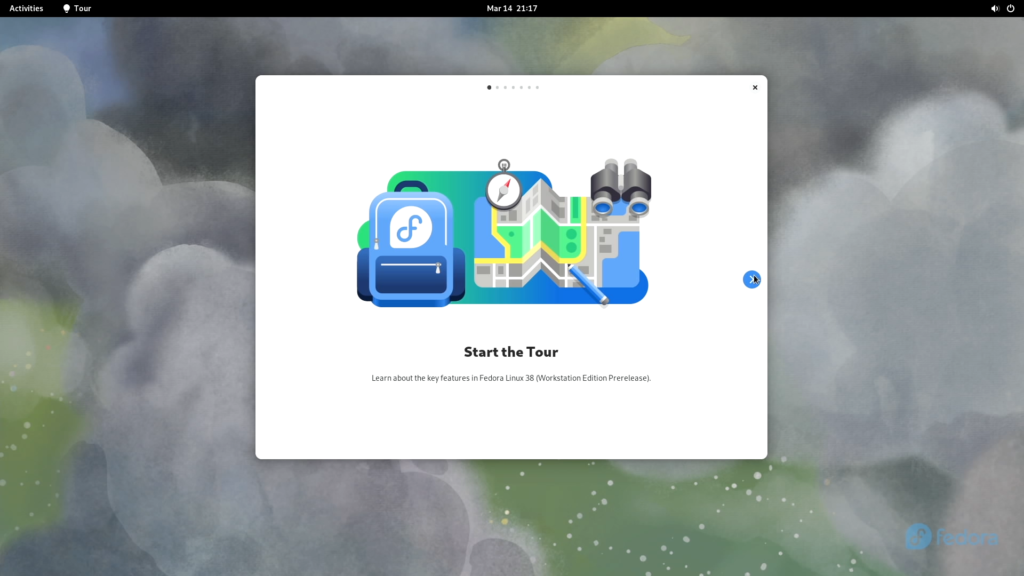Screen dimensions: 1024x576
Task: Jump to page two using the second indicator dot
Action: point(497,88)
